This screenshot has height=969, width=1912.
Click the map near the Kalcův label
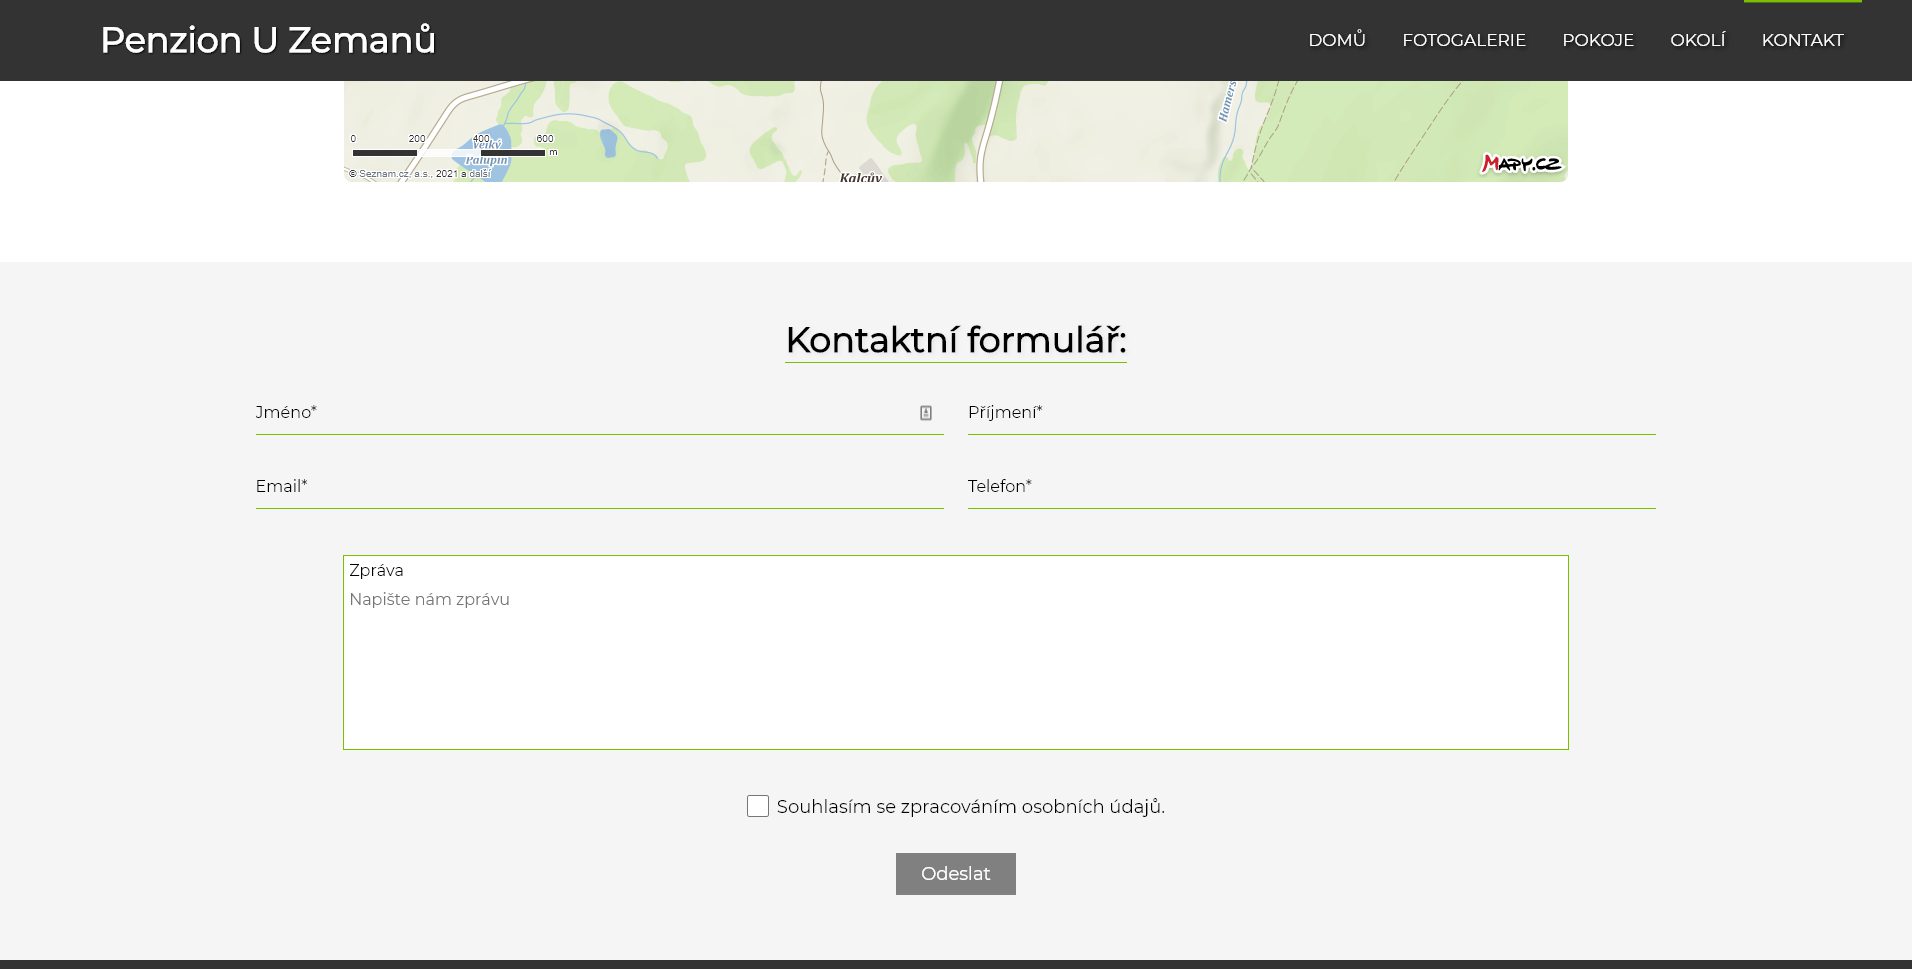pos(860,176)
